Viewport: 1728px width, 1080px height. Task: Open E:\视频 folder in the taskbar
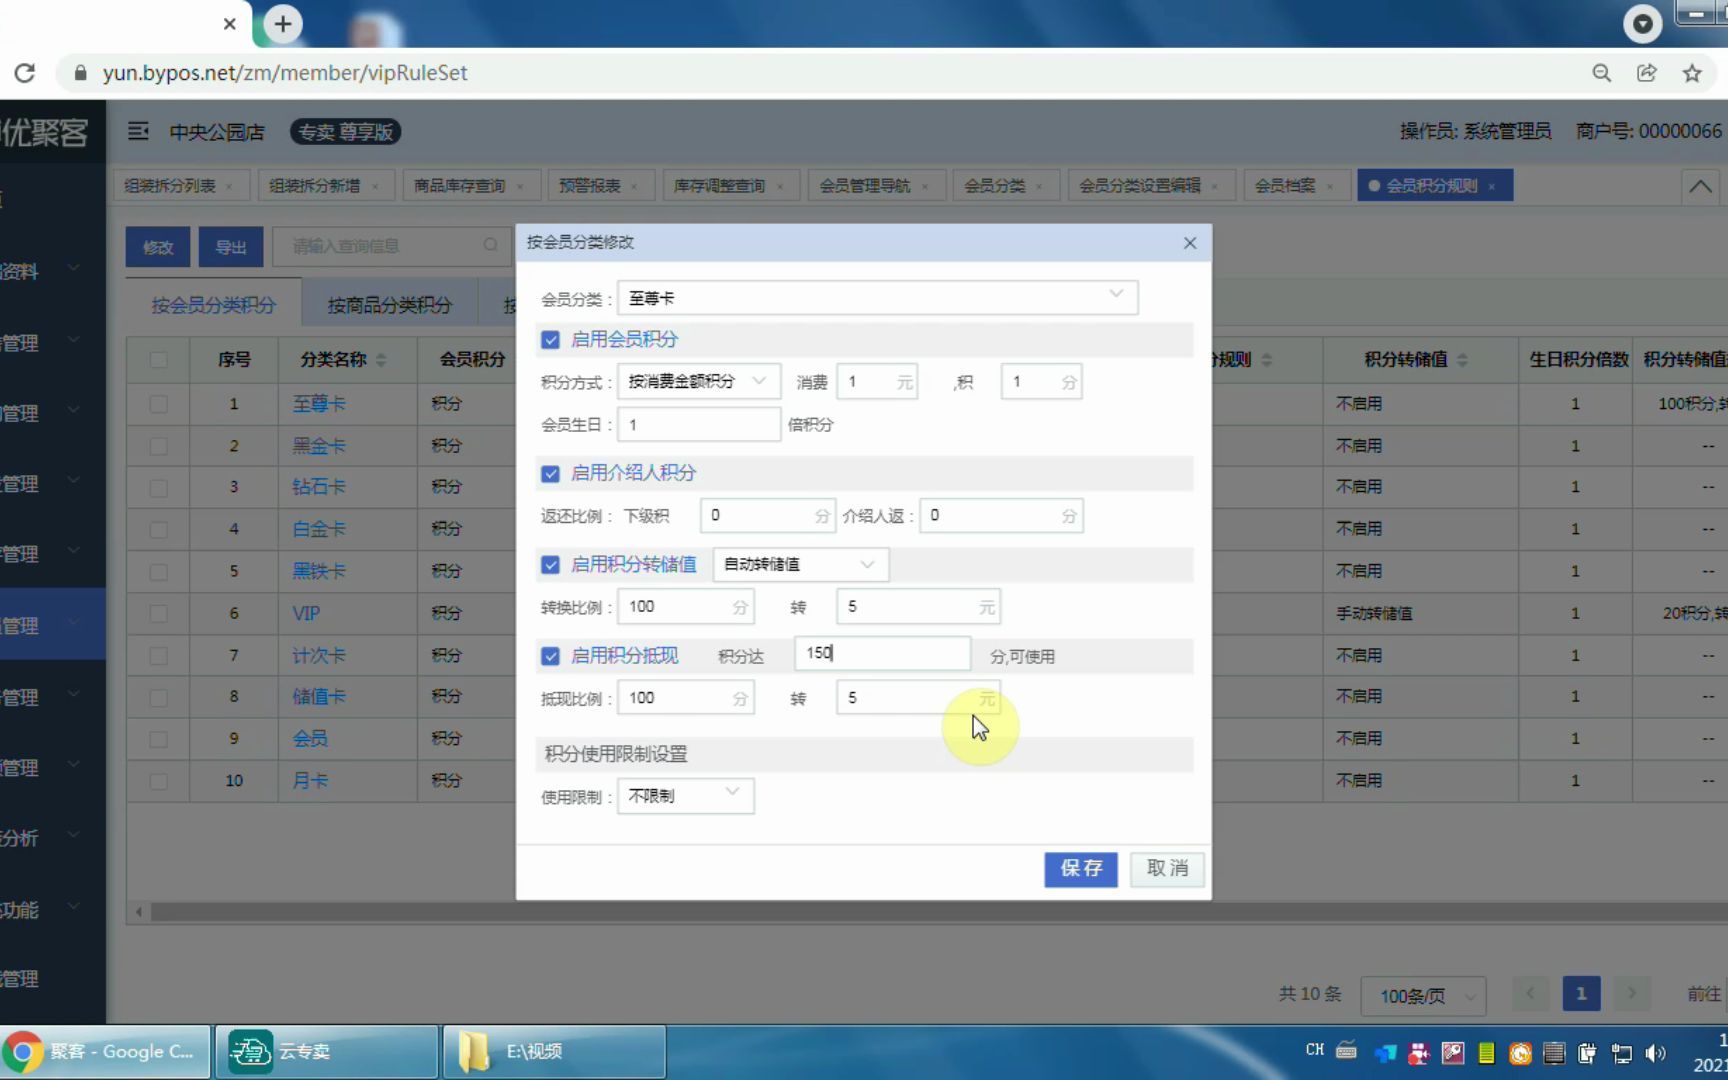tap(555, 1052)
